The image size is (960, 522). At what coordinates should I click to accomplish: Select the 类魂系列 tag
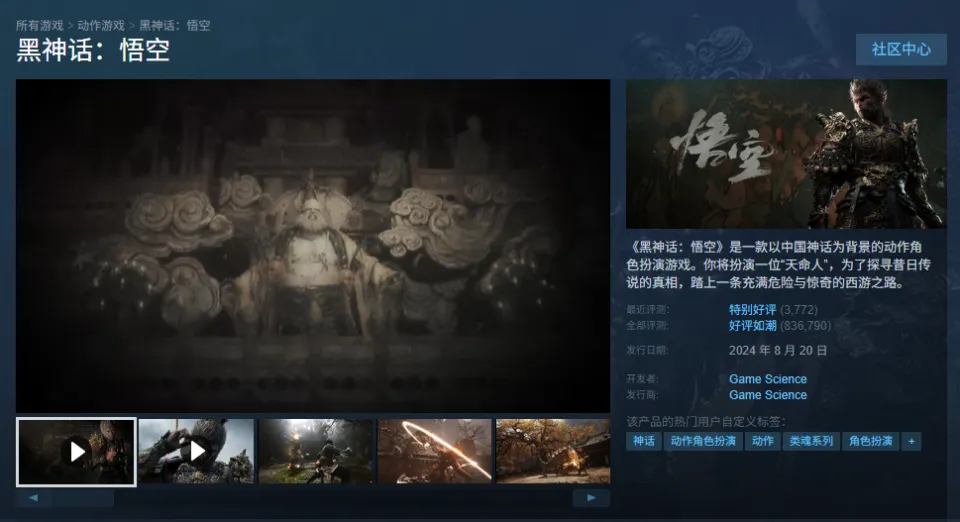click(811, 441)
